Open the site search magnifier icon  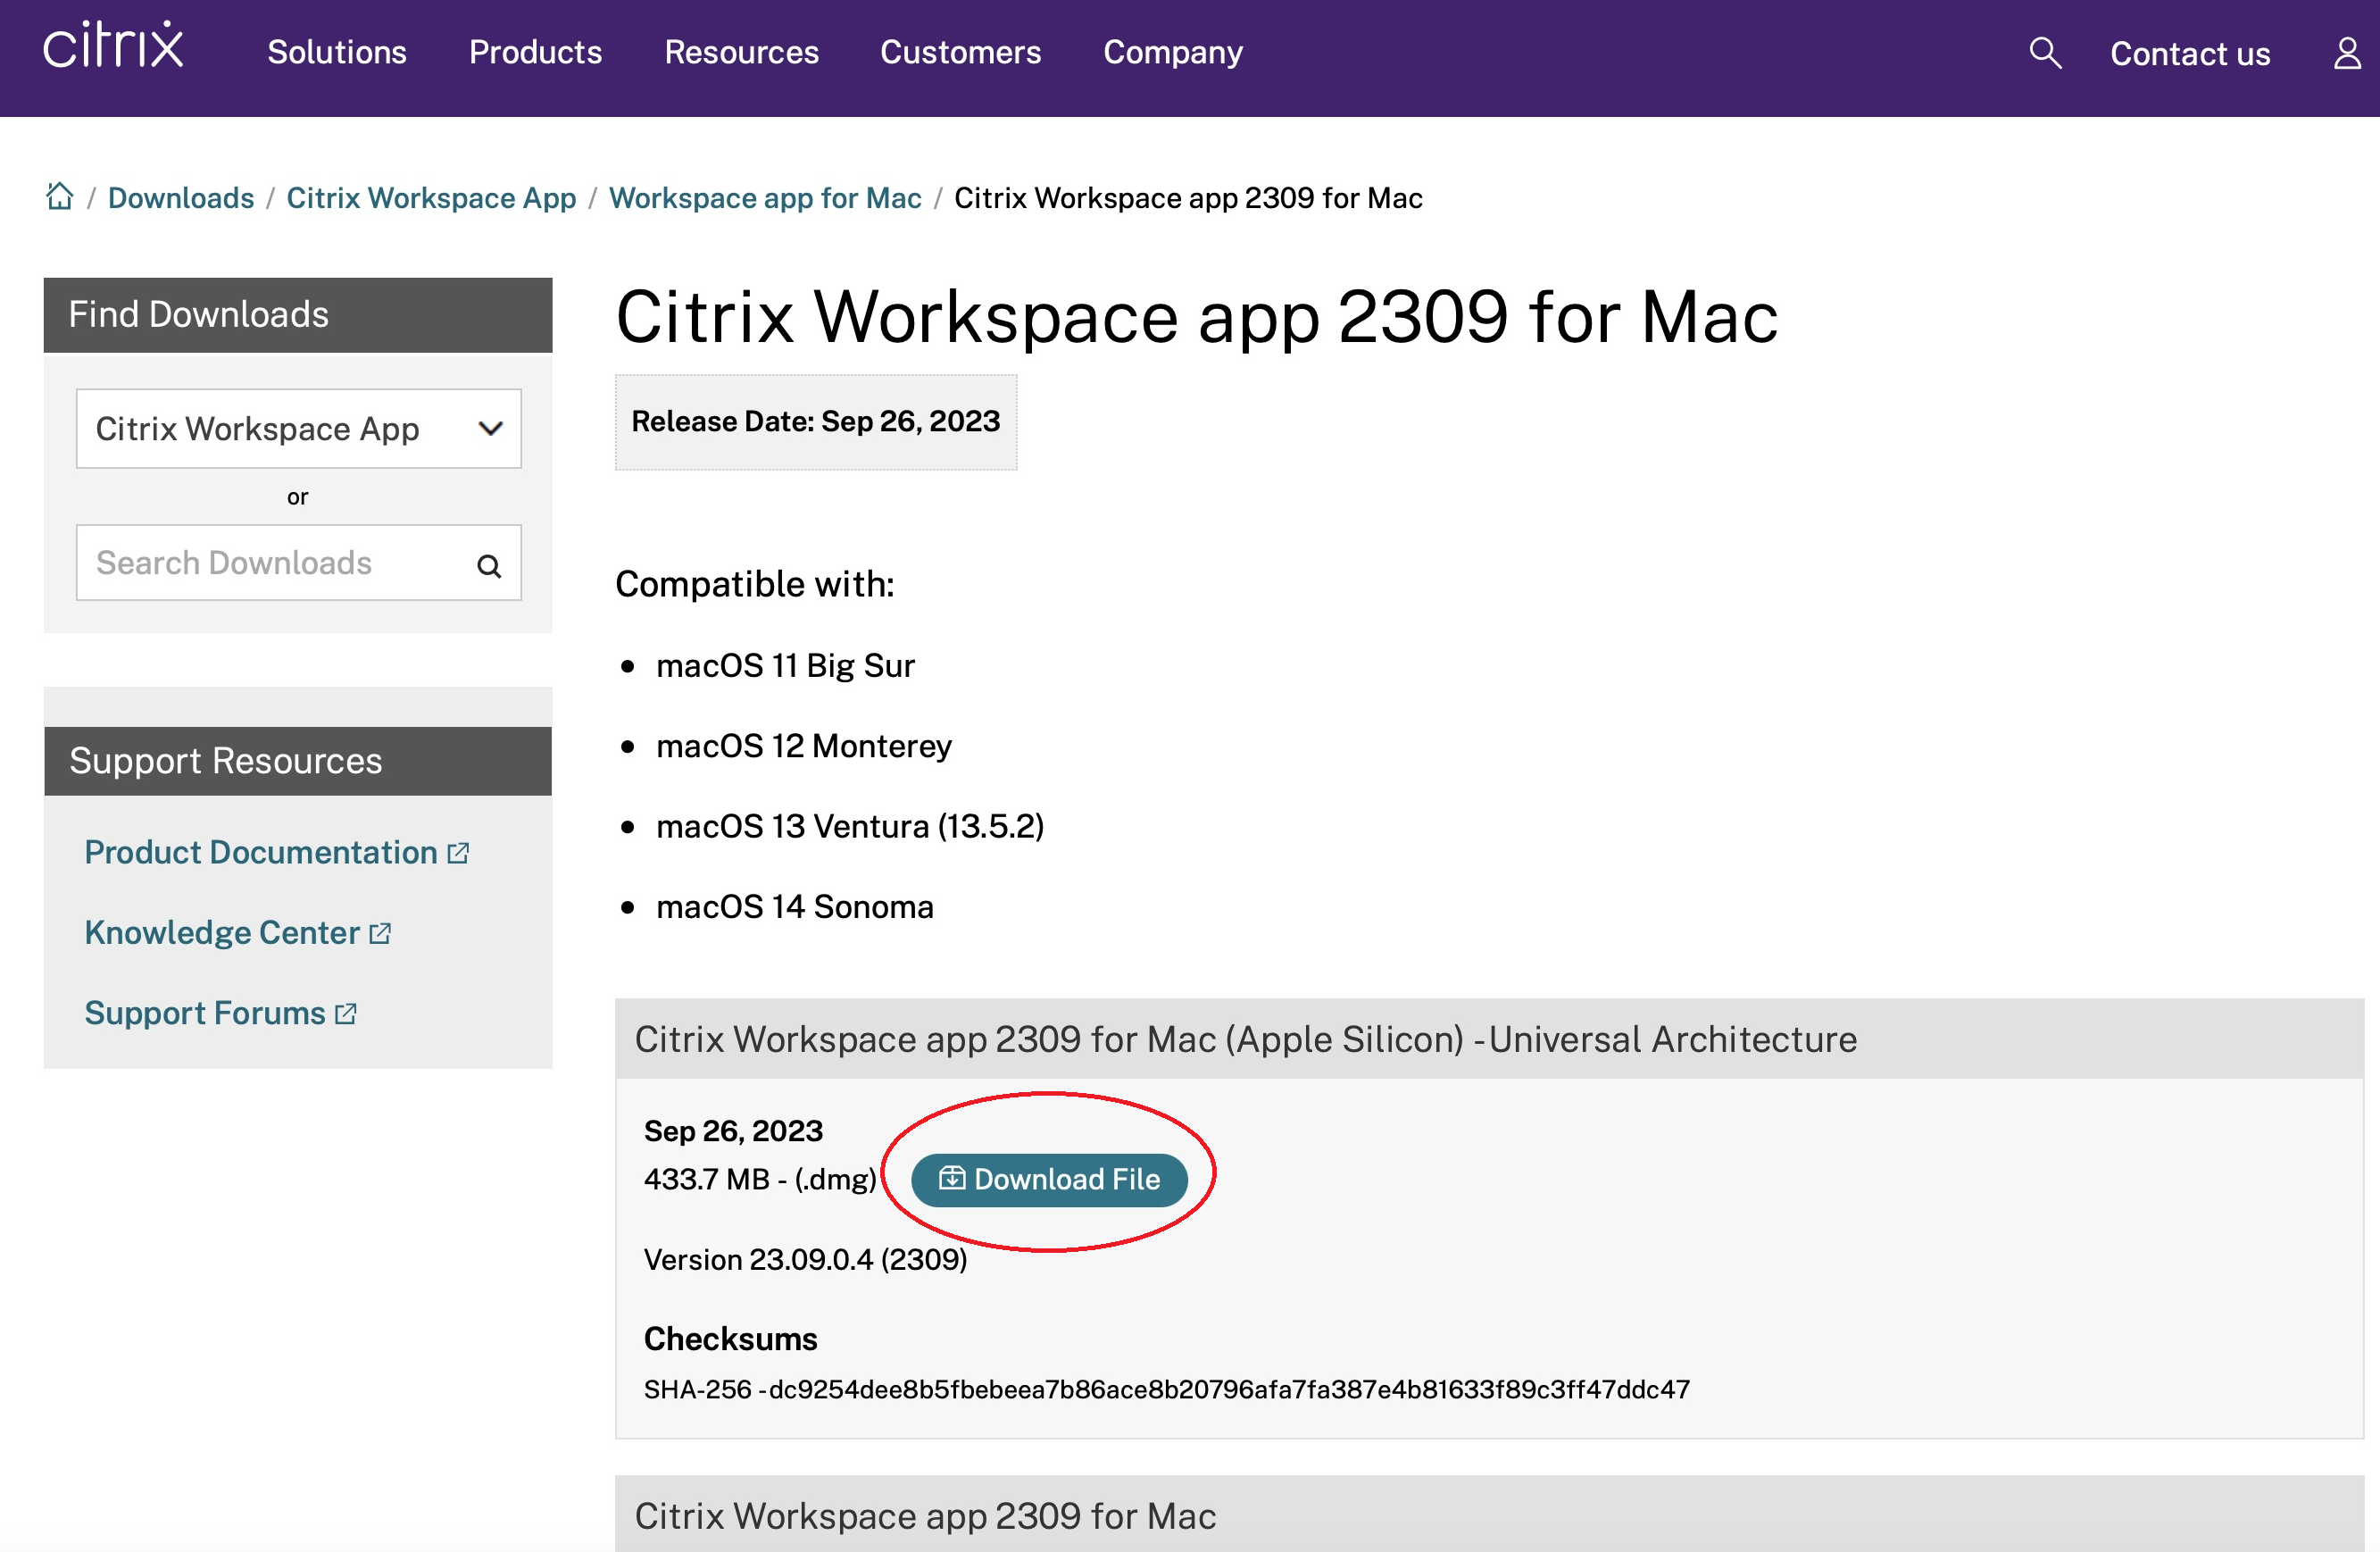(x=2045, y=52)
